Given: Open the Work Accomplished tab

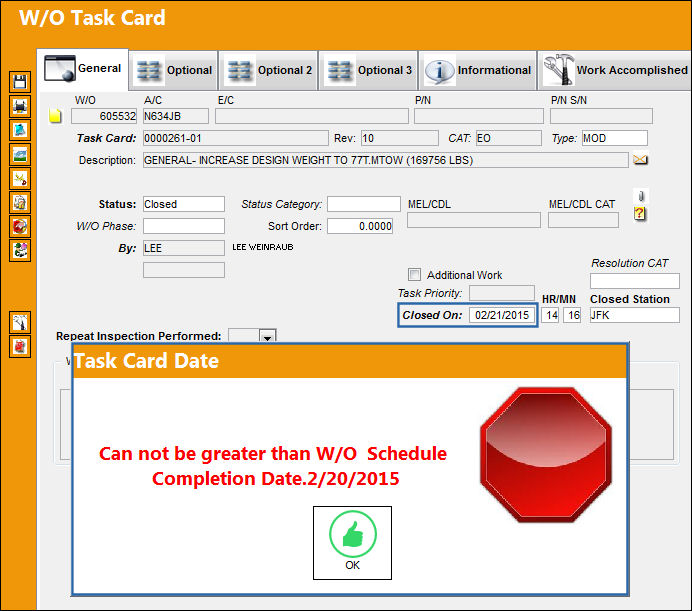Looking at the screenshot, I should tap(615, 71).
